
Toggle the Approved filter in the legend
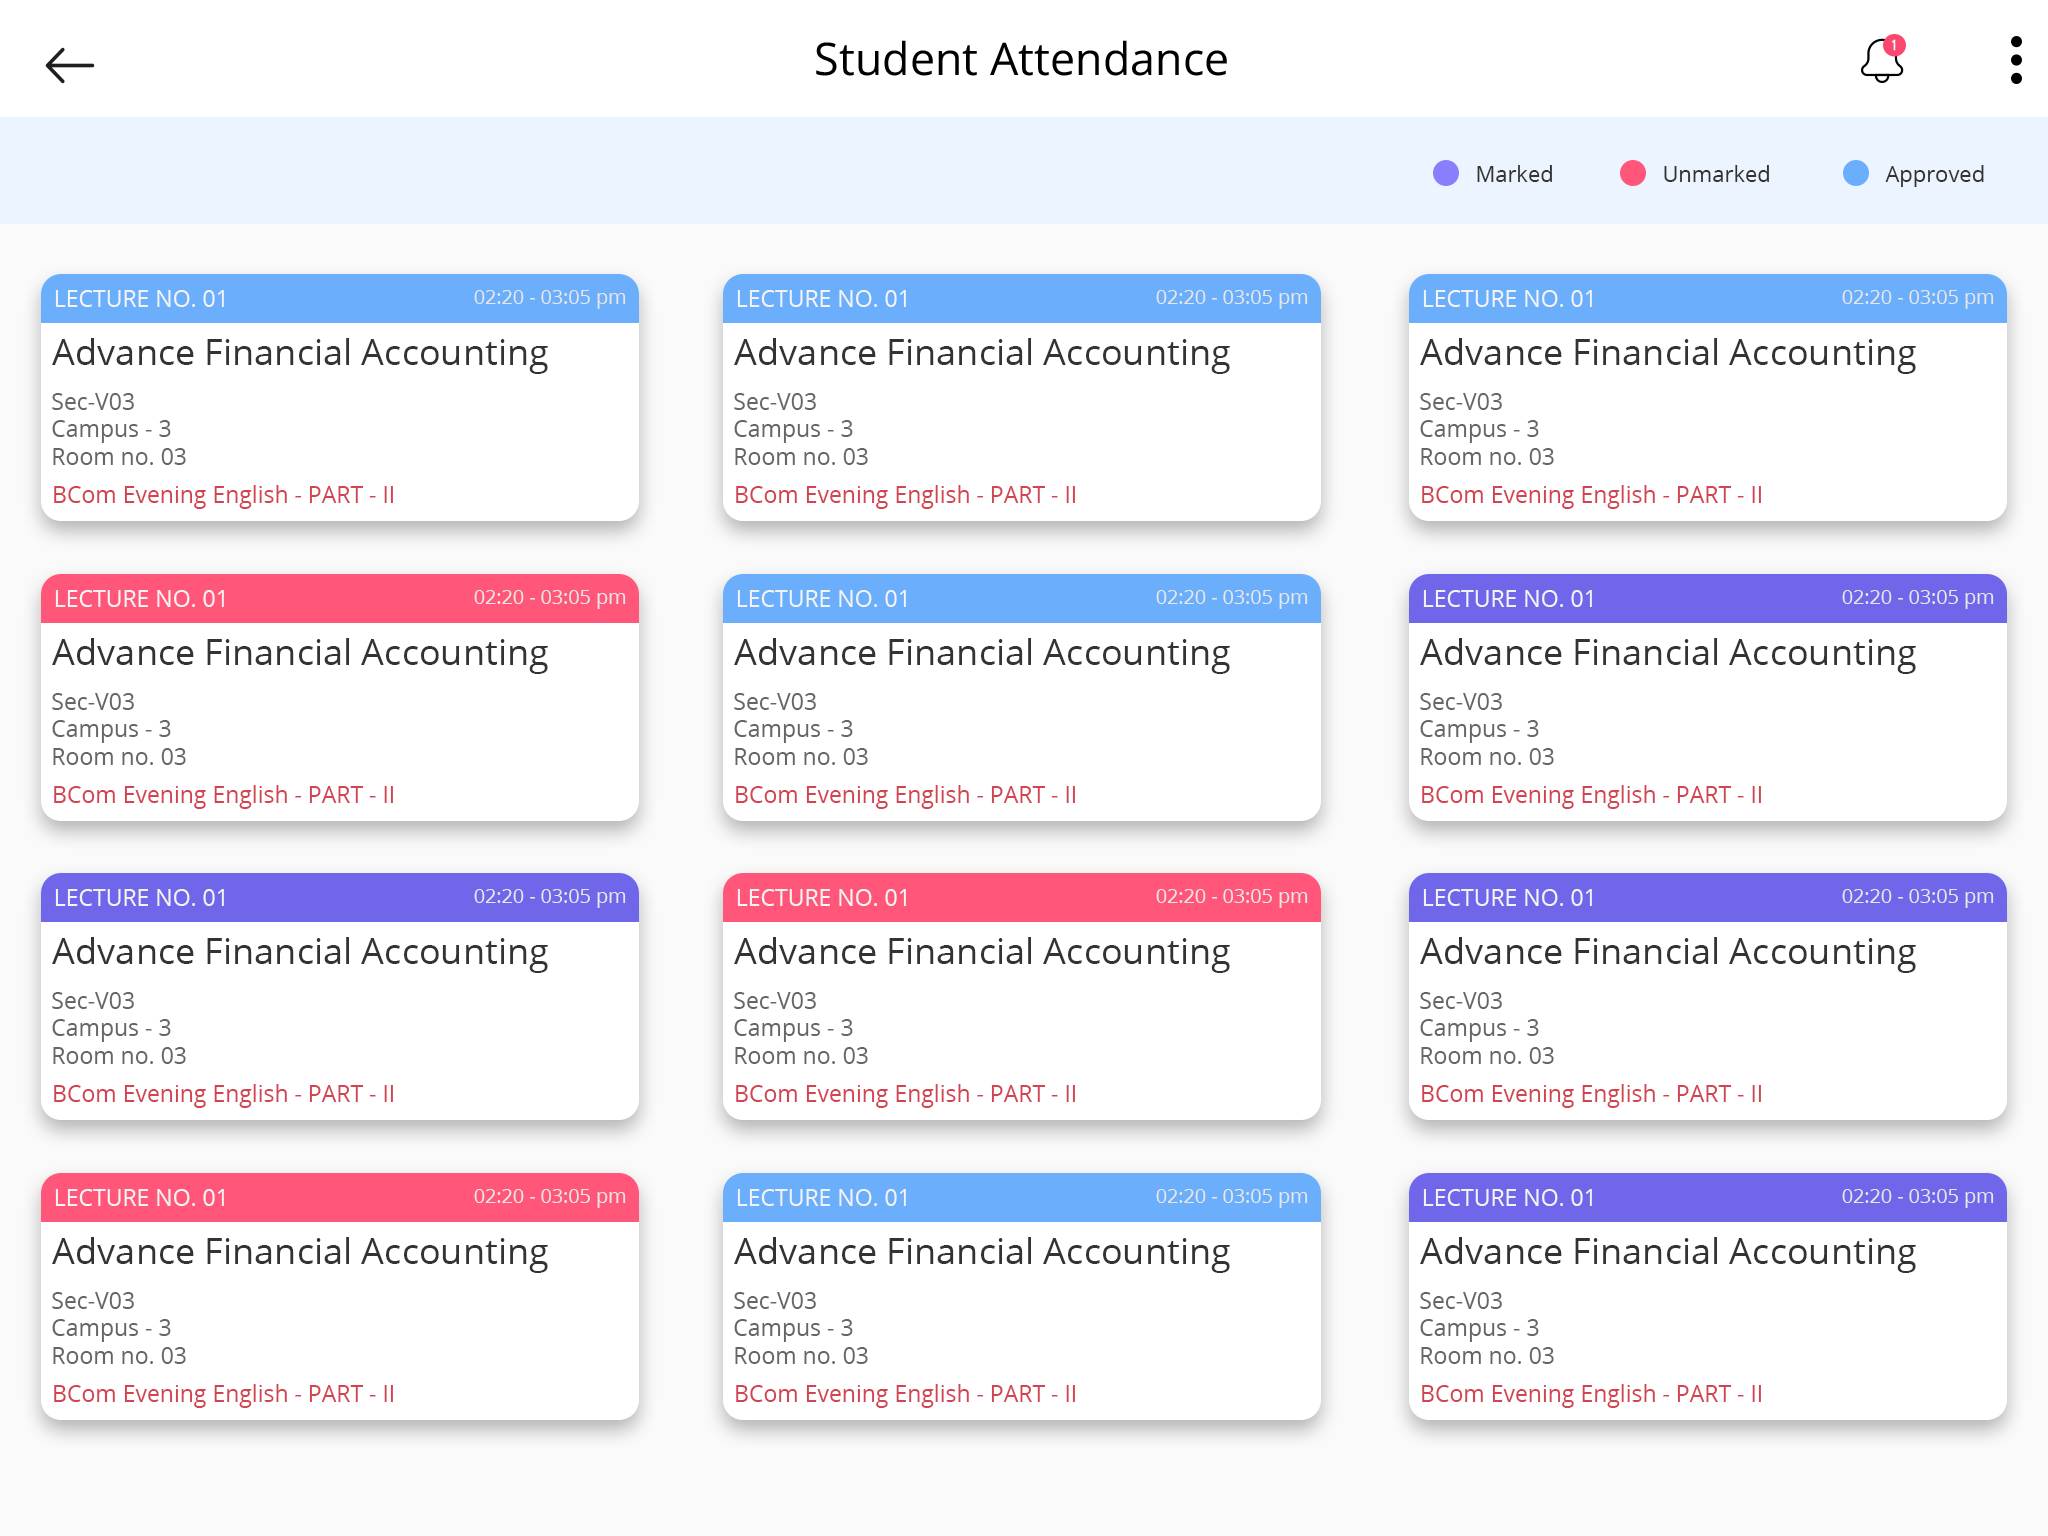(1934, 174)
